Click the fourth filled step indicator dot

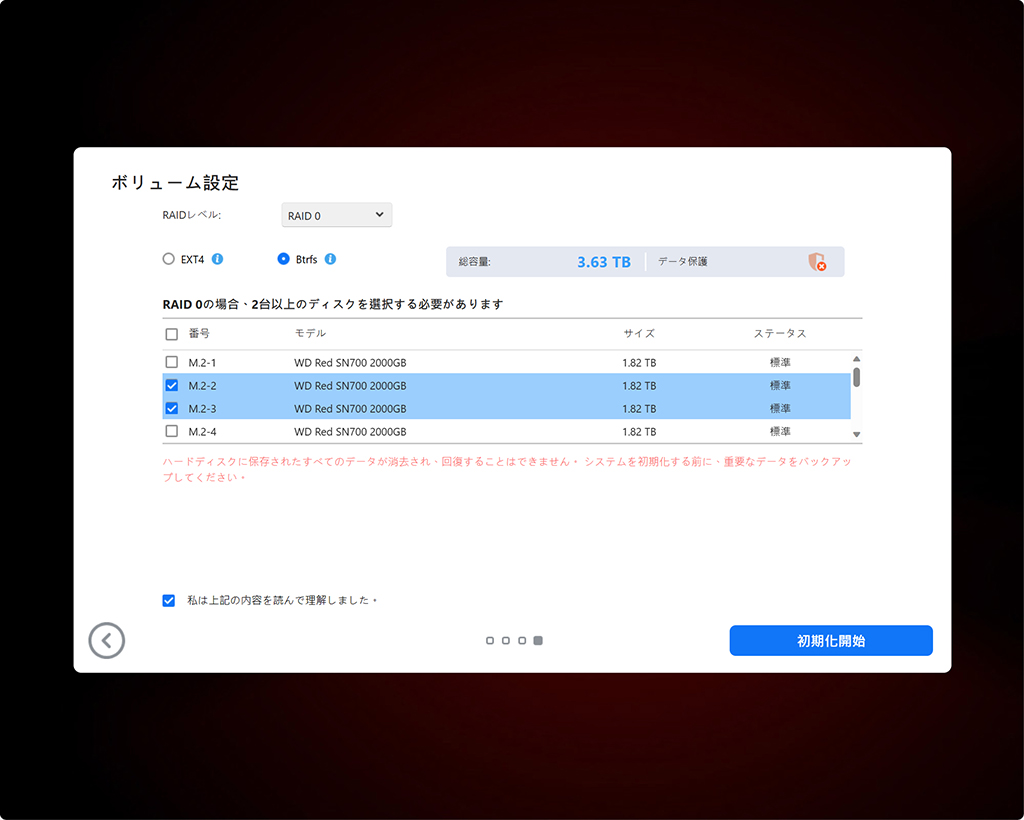[538, 640]
